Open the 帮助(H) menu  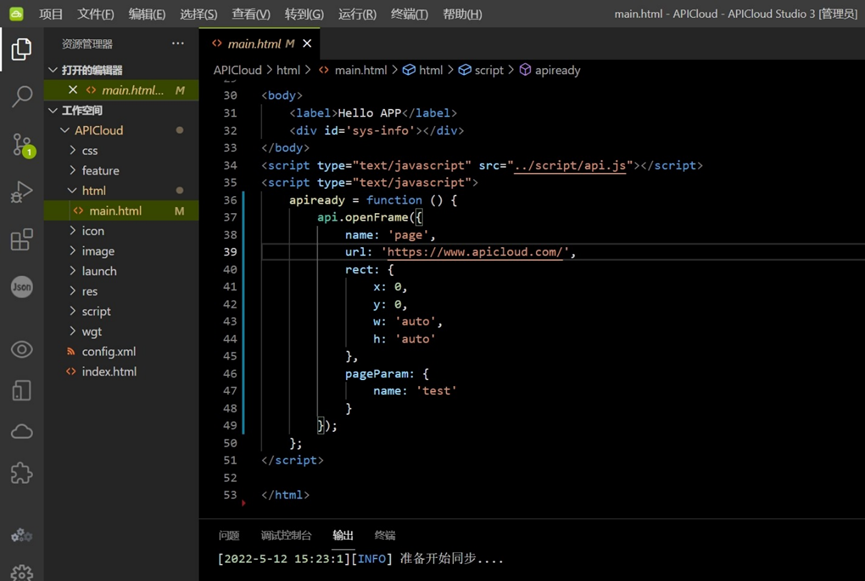tap(462, 14)
